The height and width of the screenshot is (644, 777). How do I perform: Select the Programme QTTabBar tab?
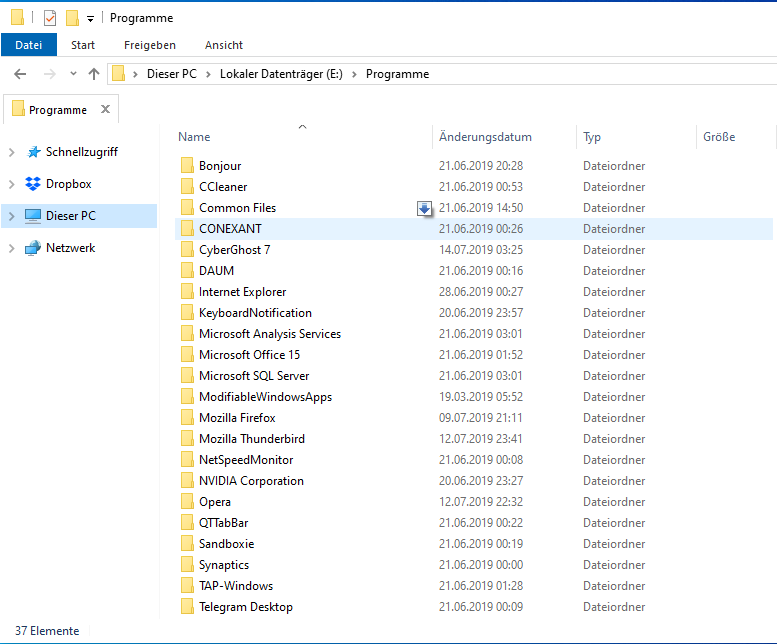pos(57,110)
